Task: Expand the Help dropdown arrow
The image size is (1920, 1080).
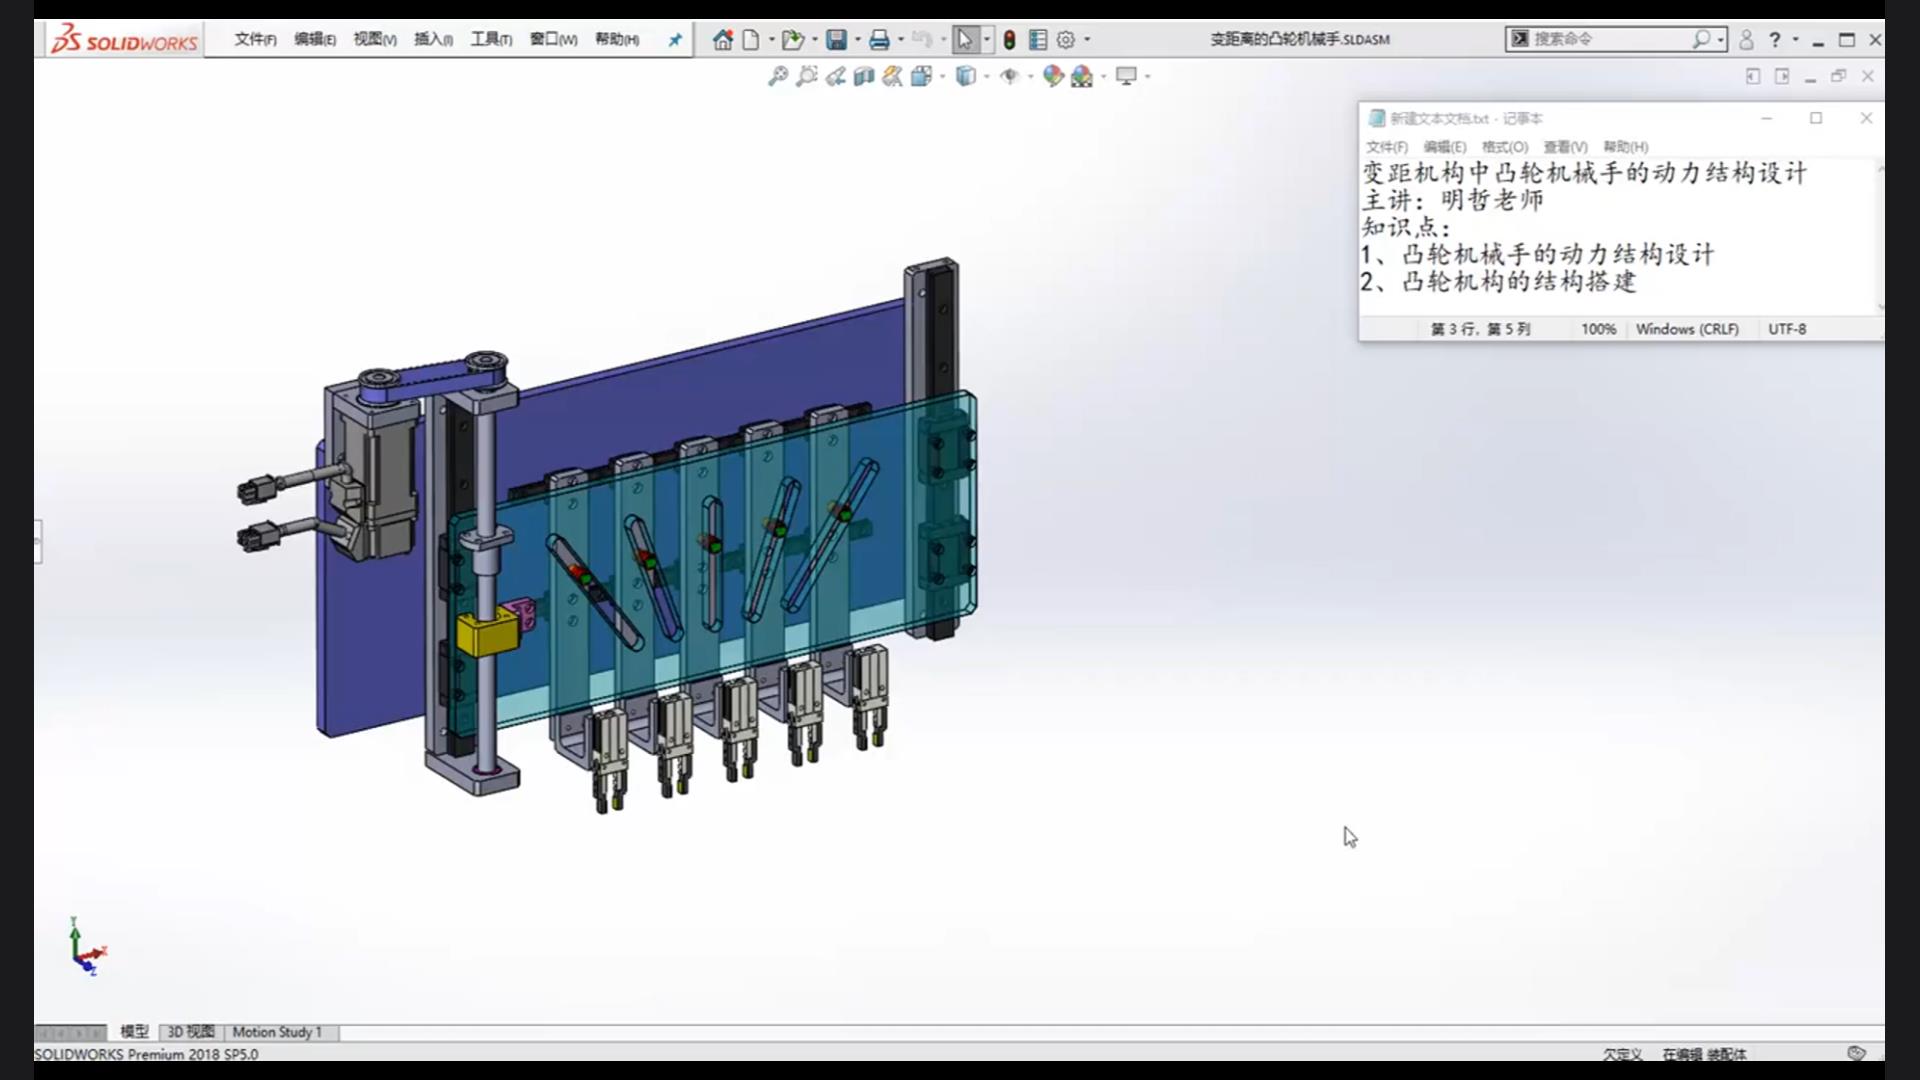Action: coord(1795,40)
